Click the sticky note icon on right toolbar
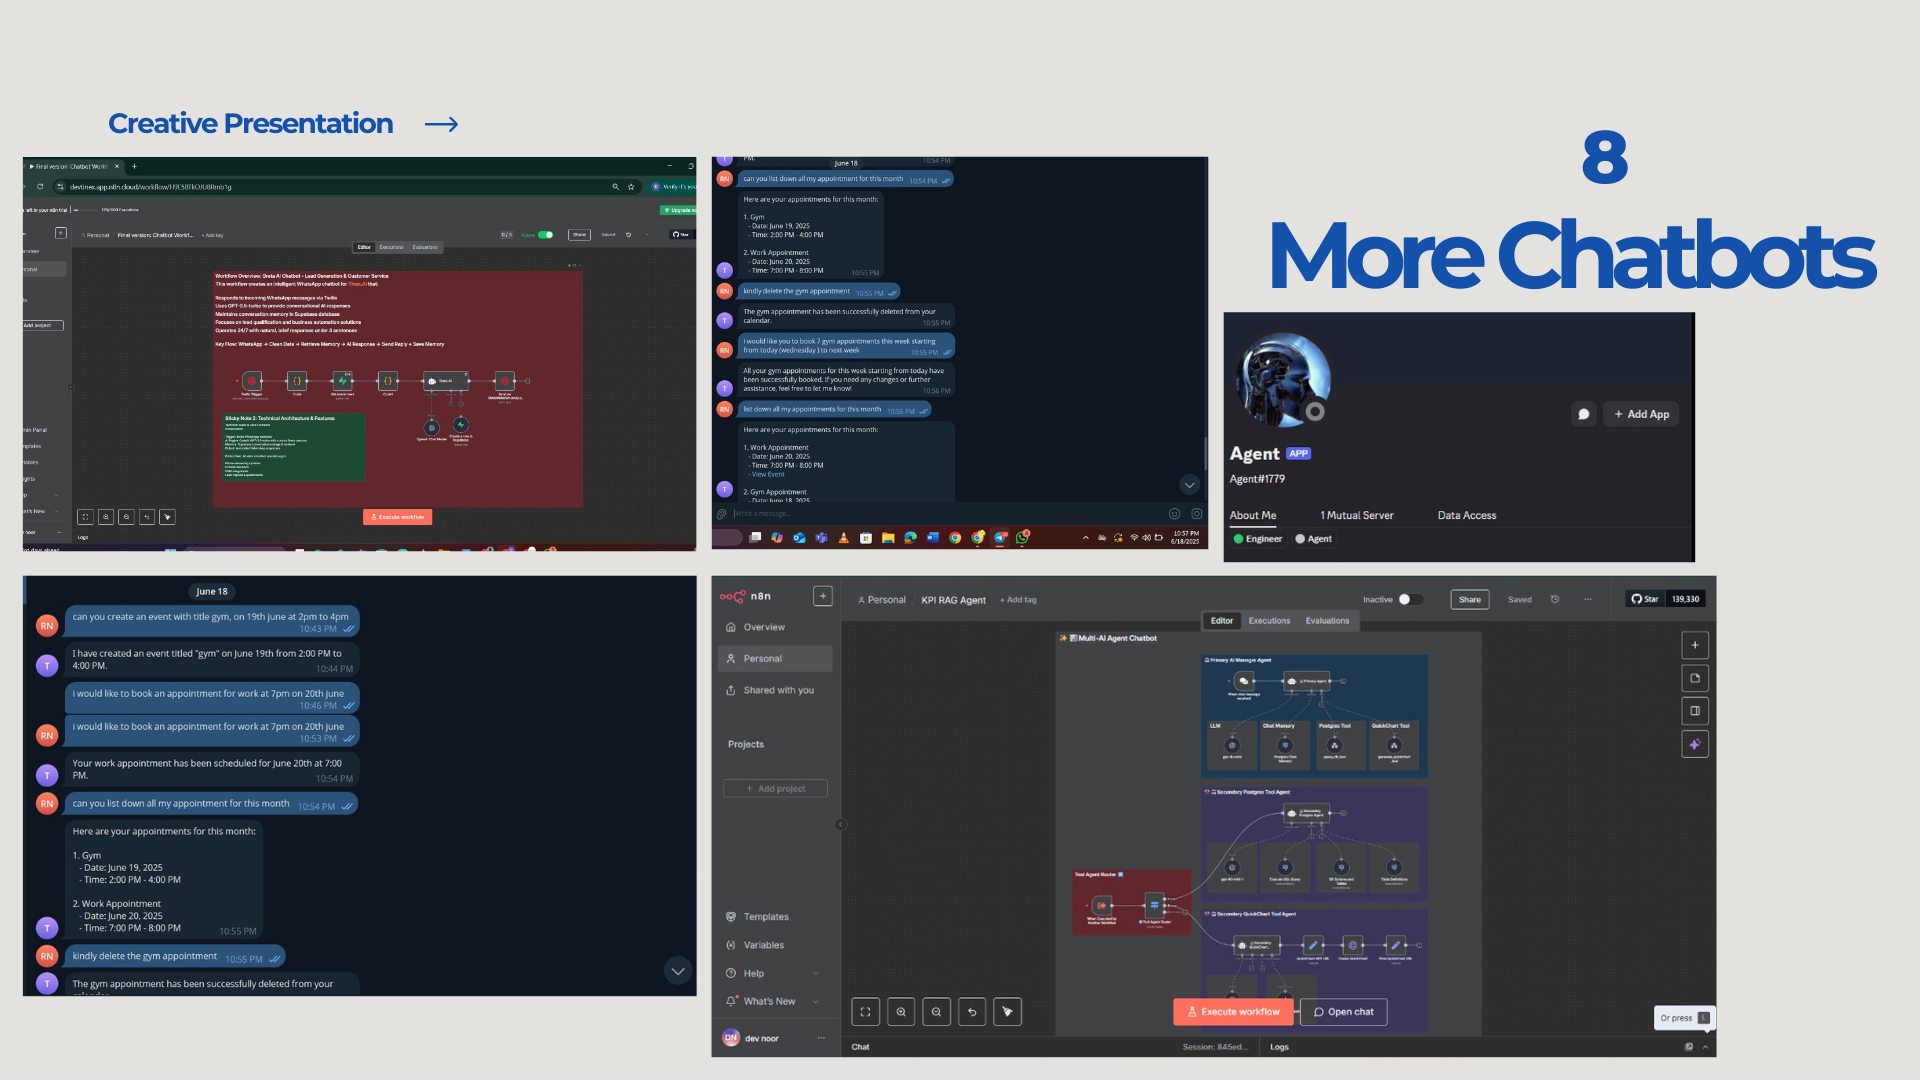The height and width of the screenshot is (1080, 1920). pyautogui.click(x=1695, y=678)
